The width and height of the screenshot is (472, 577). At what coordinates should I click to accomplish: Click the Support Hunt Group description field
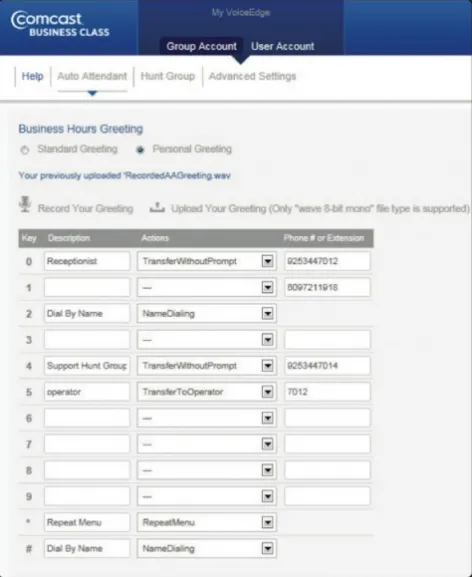87,366
